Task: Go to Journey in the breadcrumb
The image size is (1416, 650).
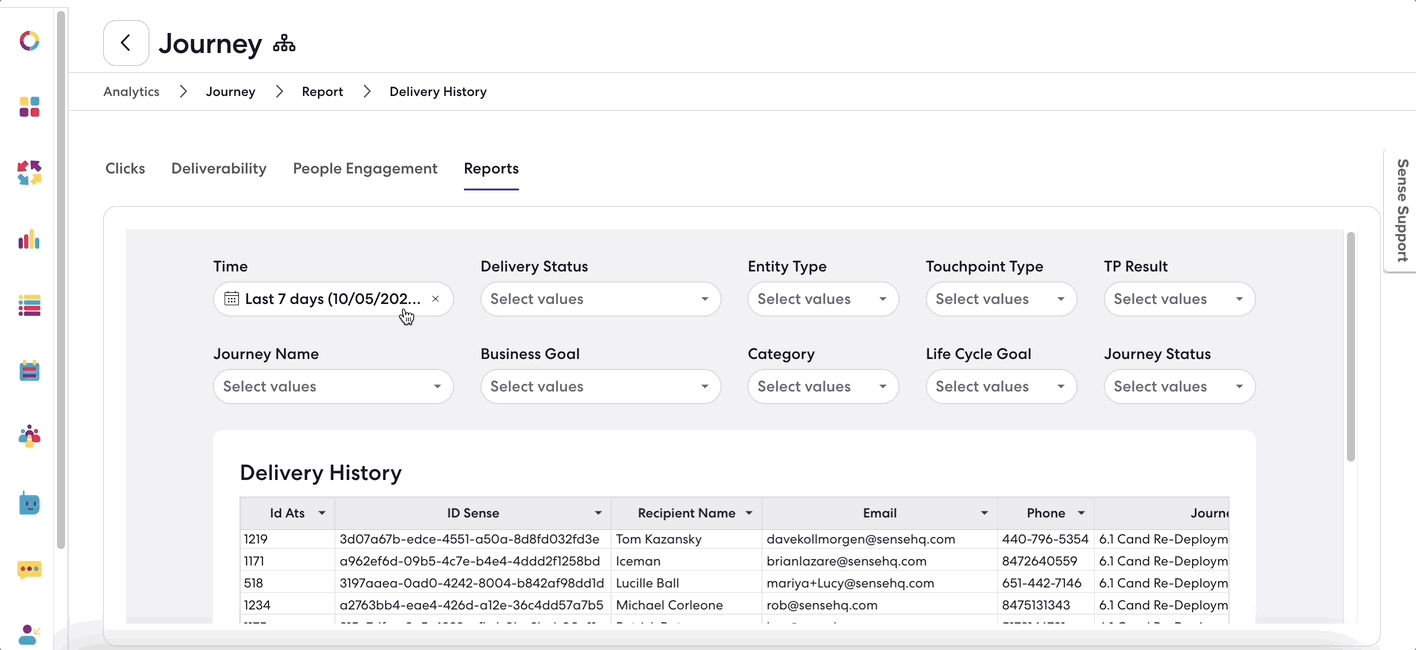Action: point(231,91)
